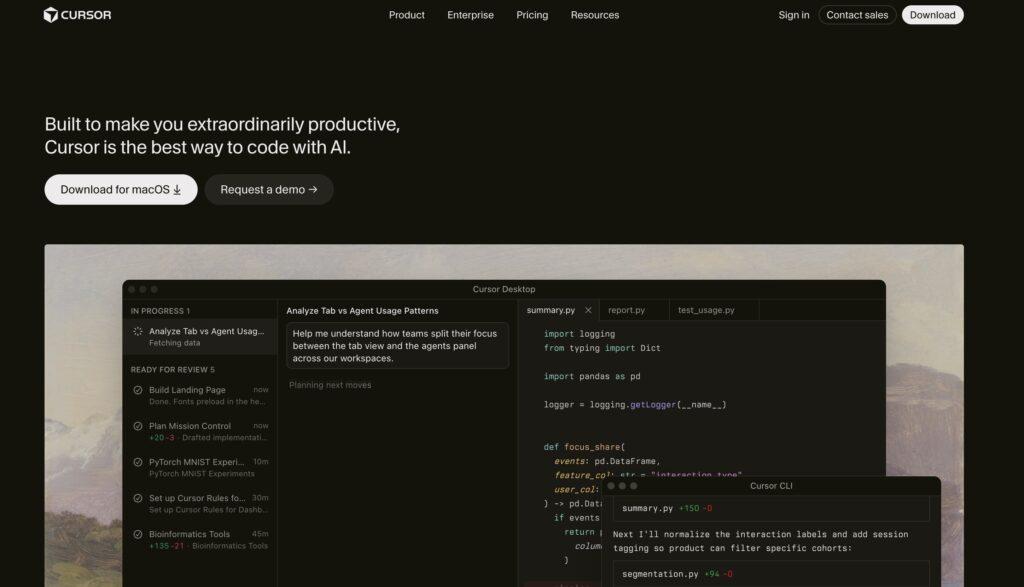The width and height of the screenshot is (1024, 587).
Task: Open the Set up Cursor Rules task
Action: coord(200,503)
